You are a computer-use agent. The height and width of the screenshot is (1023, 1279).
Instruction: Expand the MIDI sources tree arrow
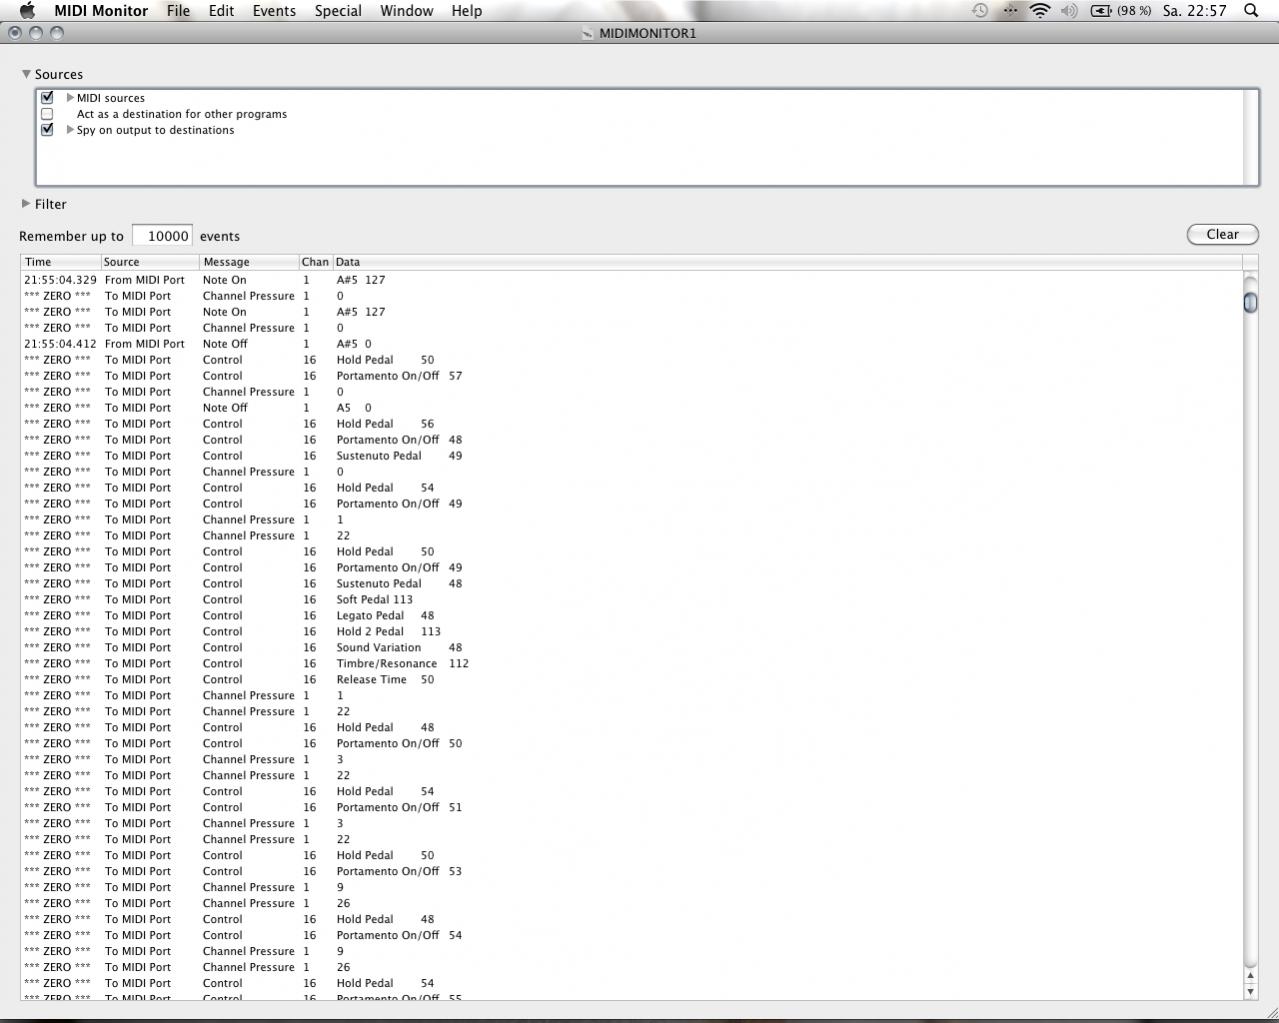(70, 98)
